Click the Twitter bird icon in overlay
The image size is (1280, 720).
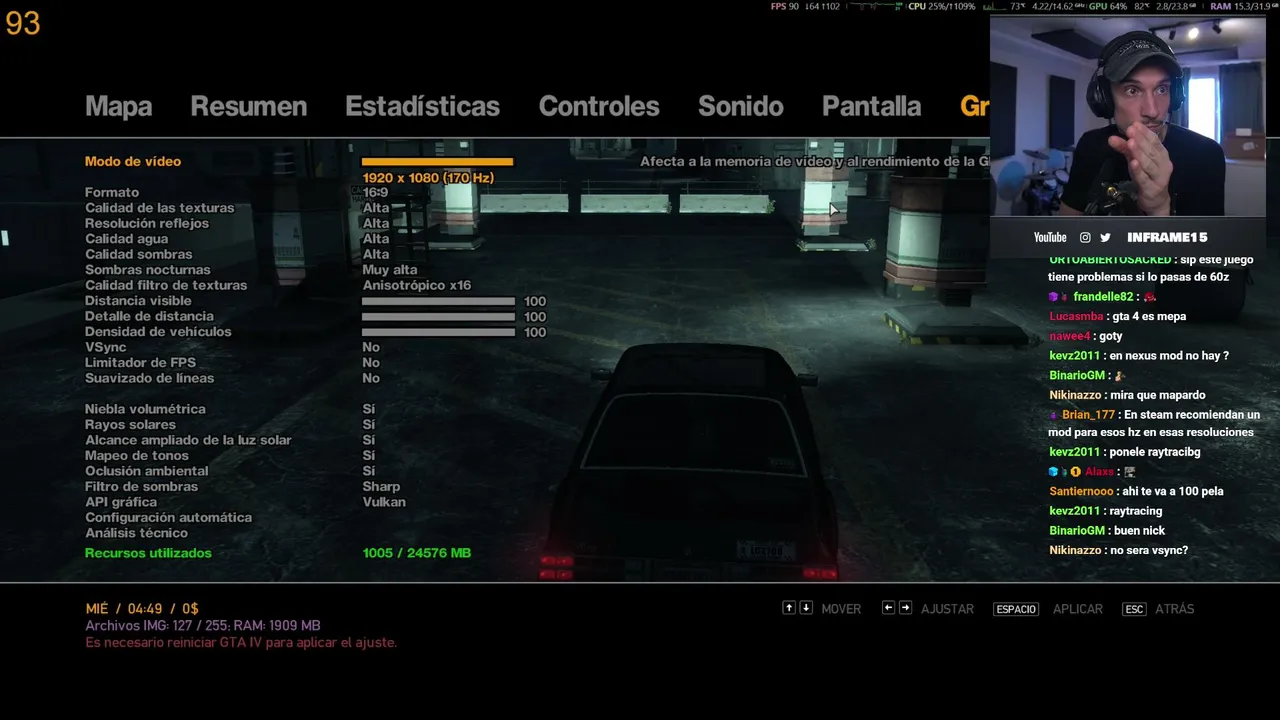click(1105, 237)
